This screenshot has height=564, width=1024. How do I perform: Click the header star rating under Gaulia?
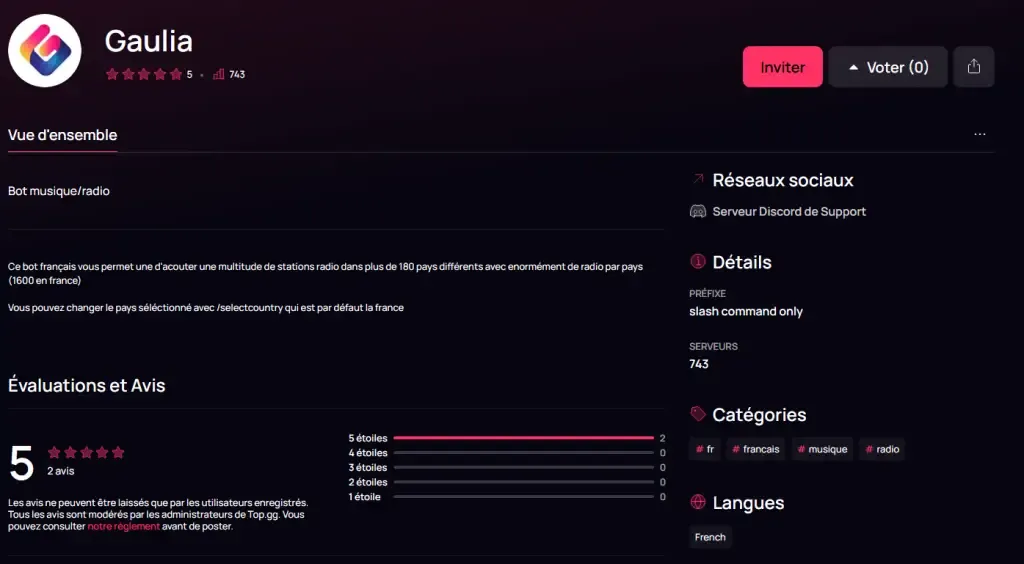(x=144, y=74)
